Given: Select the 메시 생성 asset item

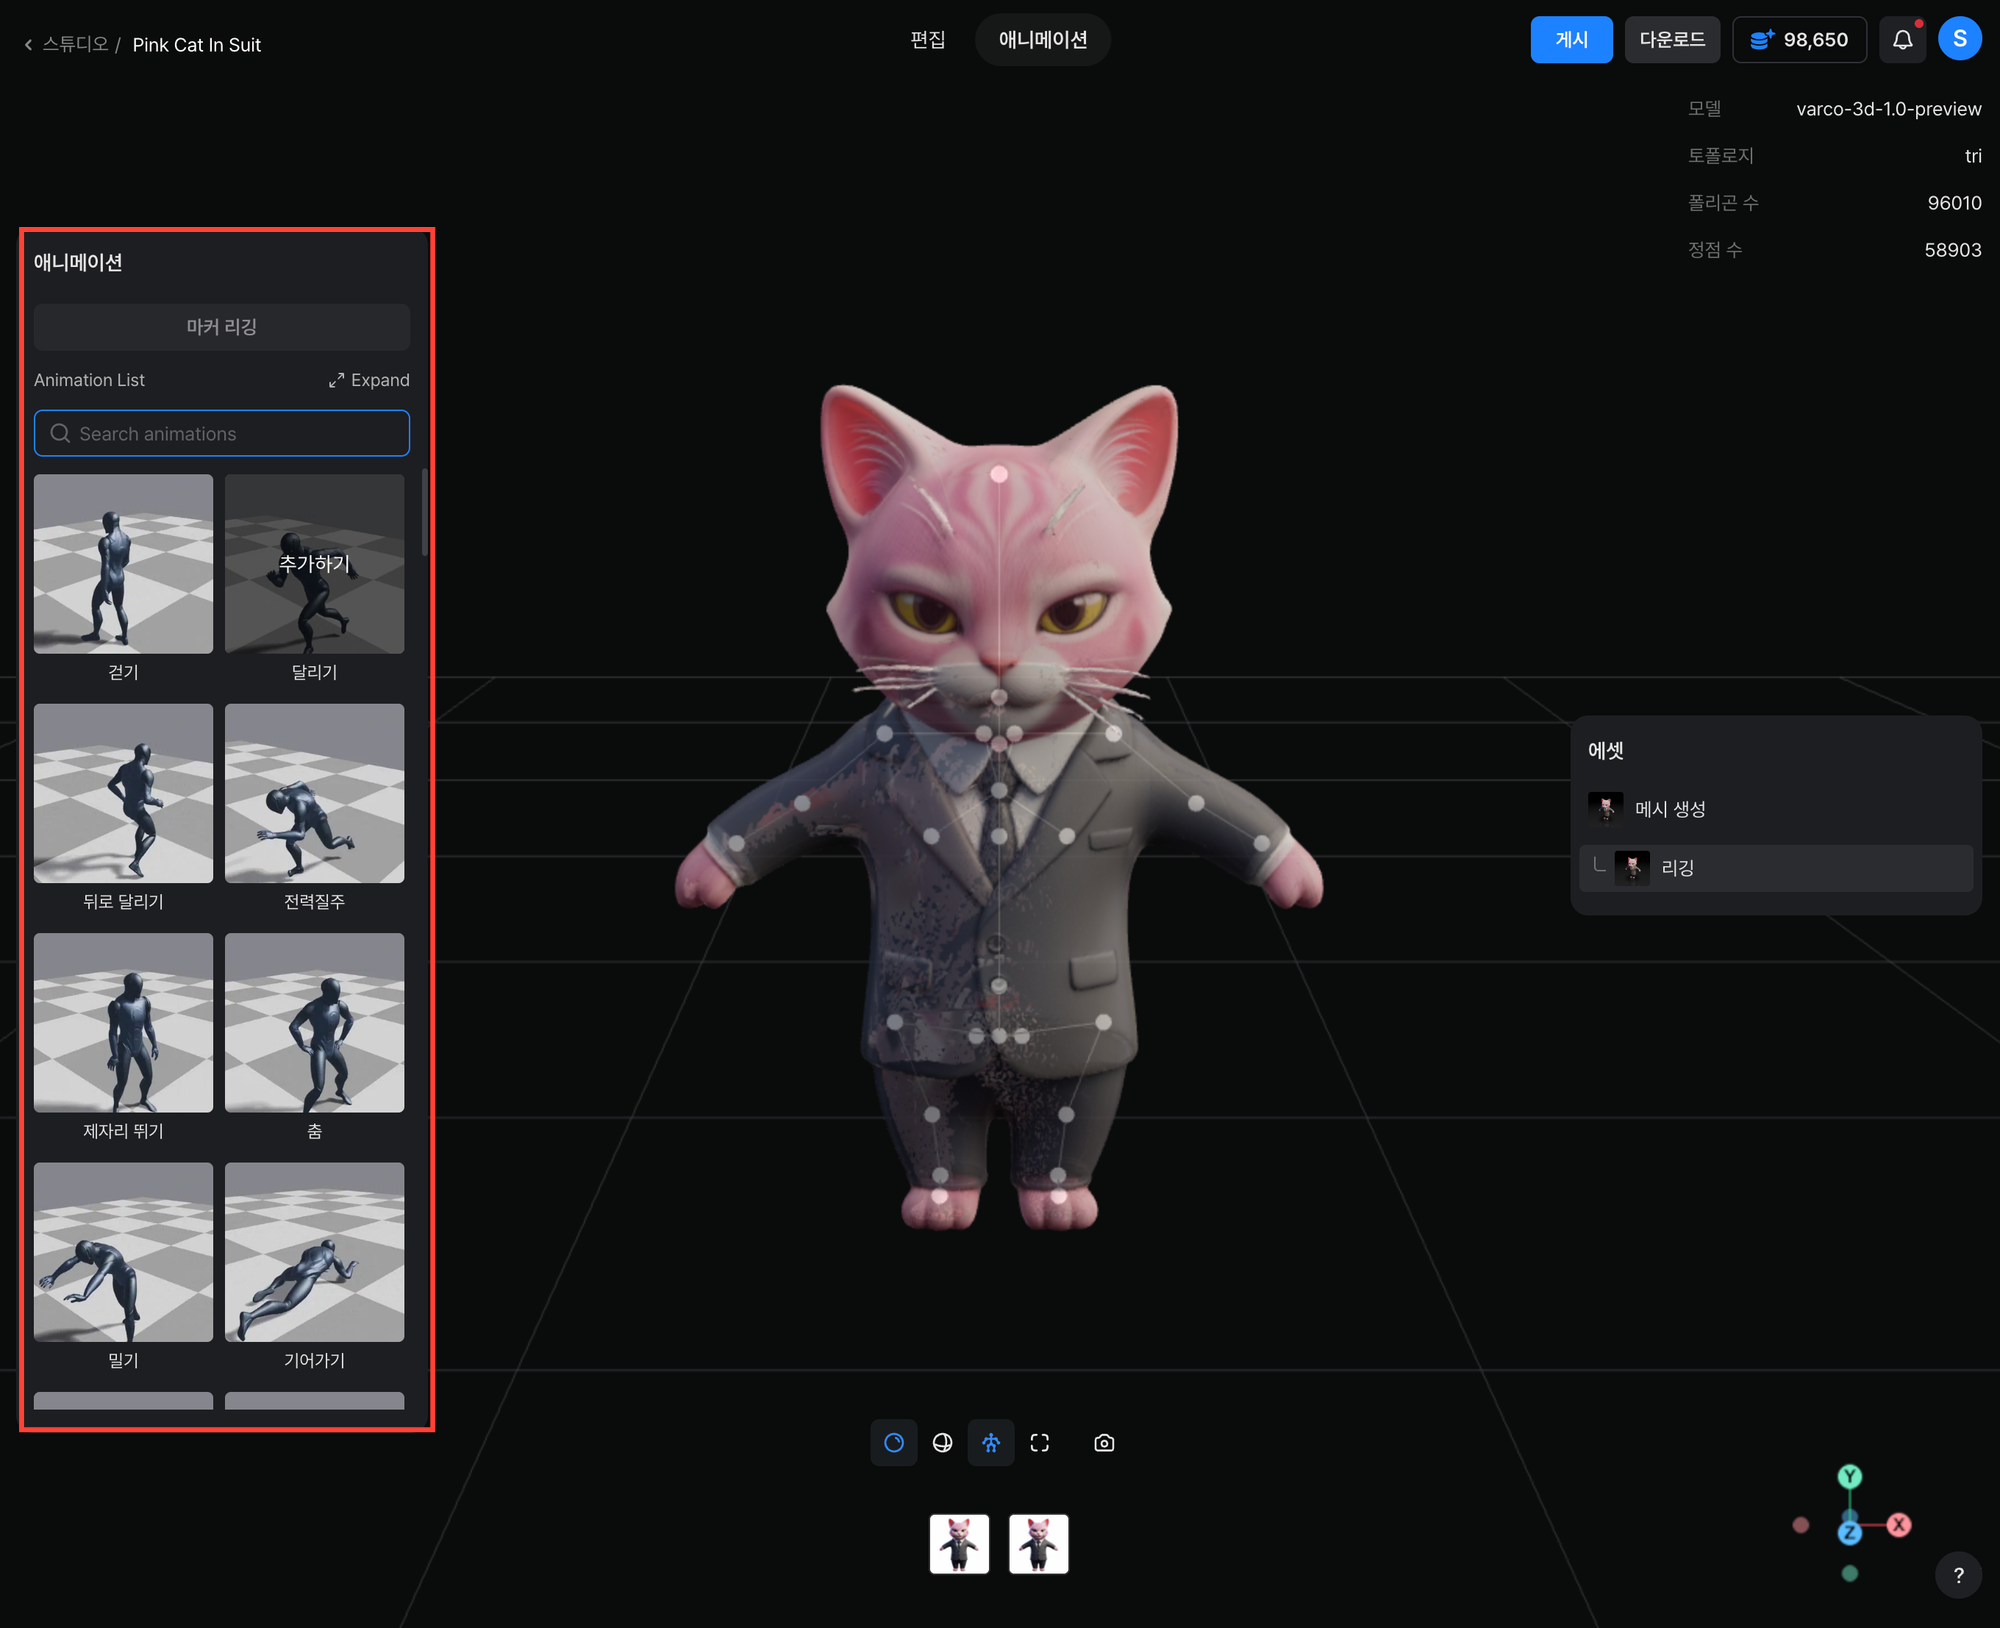Looking at the screenshot, I should [1670, 809].
